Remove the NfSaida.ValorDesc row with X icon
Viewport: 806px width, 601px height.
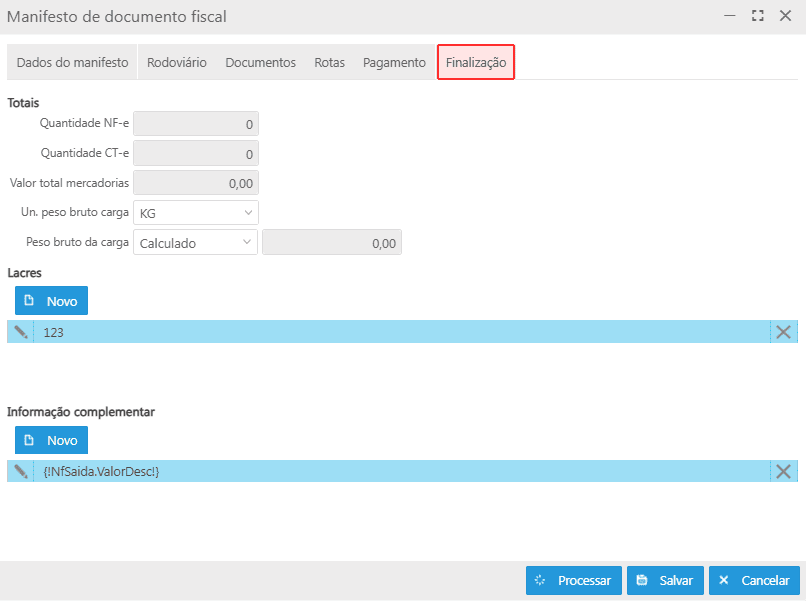tap(784, 472)
